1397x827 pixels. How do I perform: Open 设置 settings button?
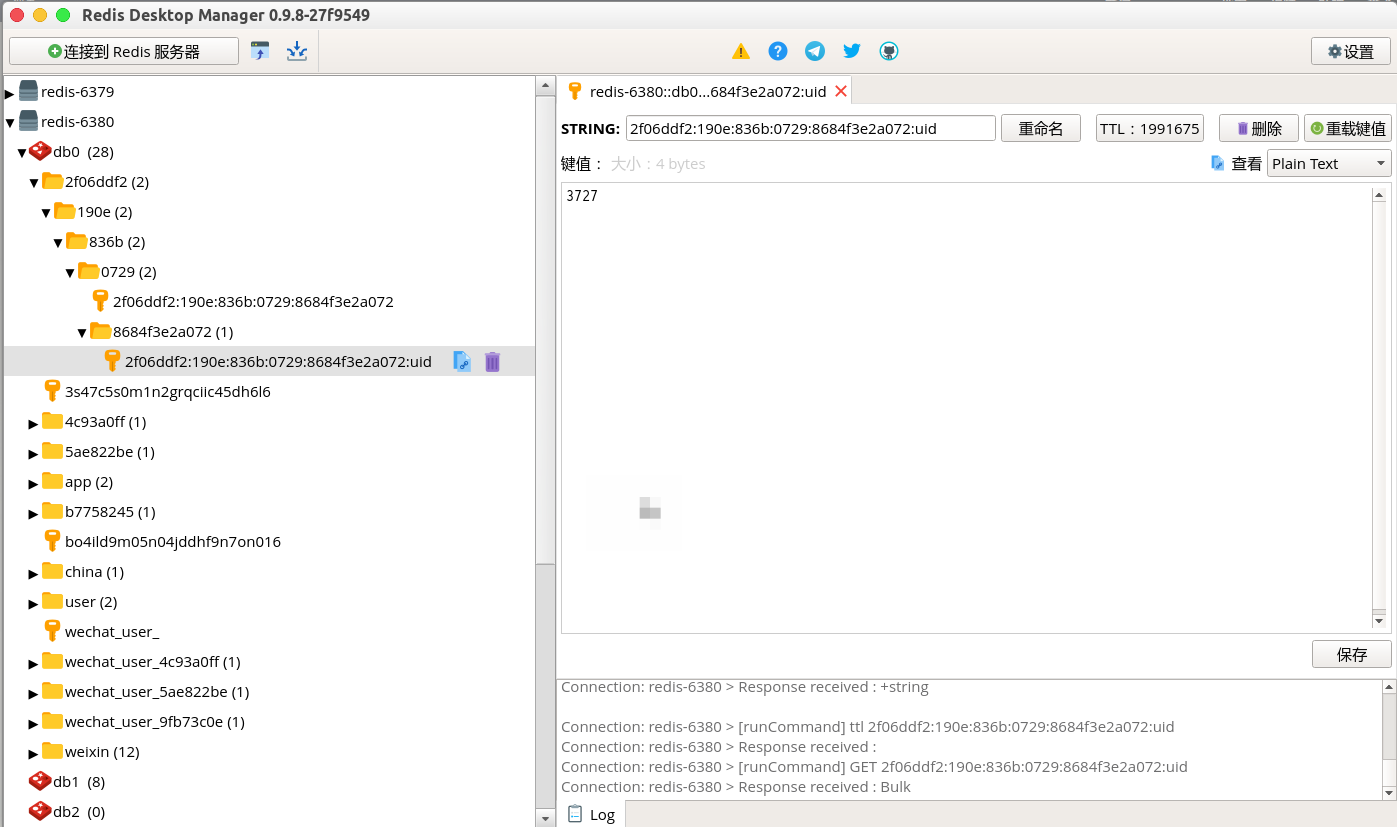pyautogui.click(x=1350, y=51)
